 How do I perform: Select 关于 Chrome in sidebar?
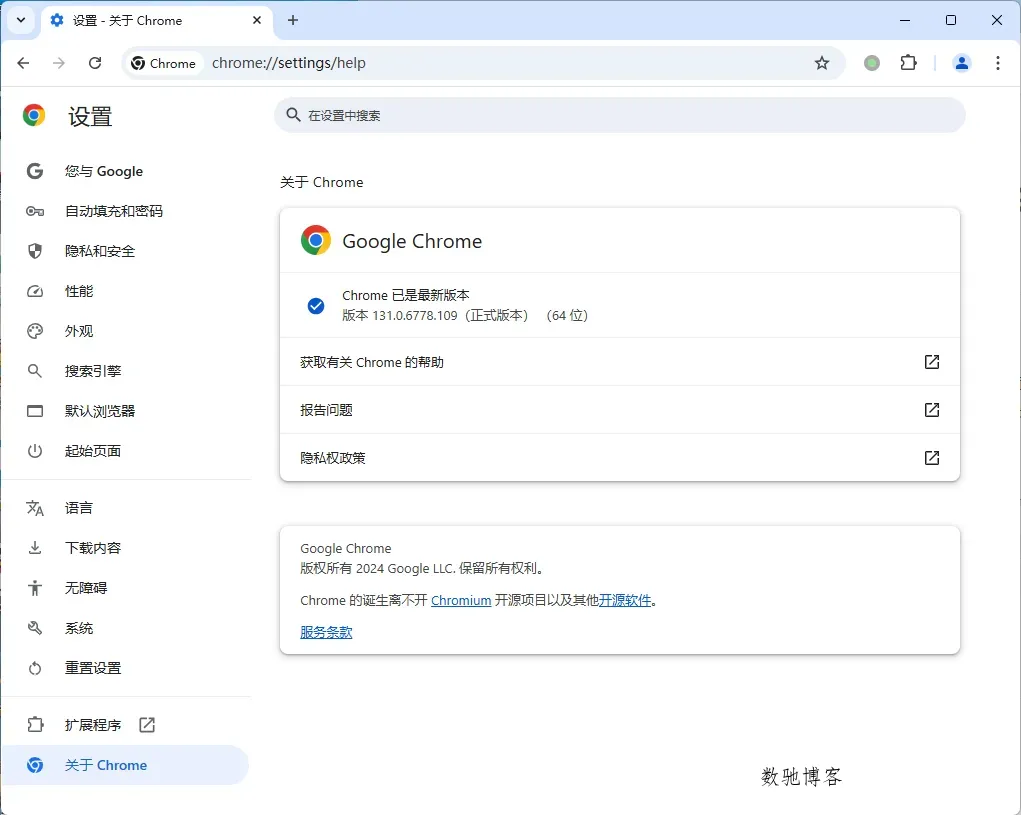coord(127,765)
